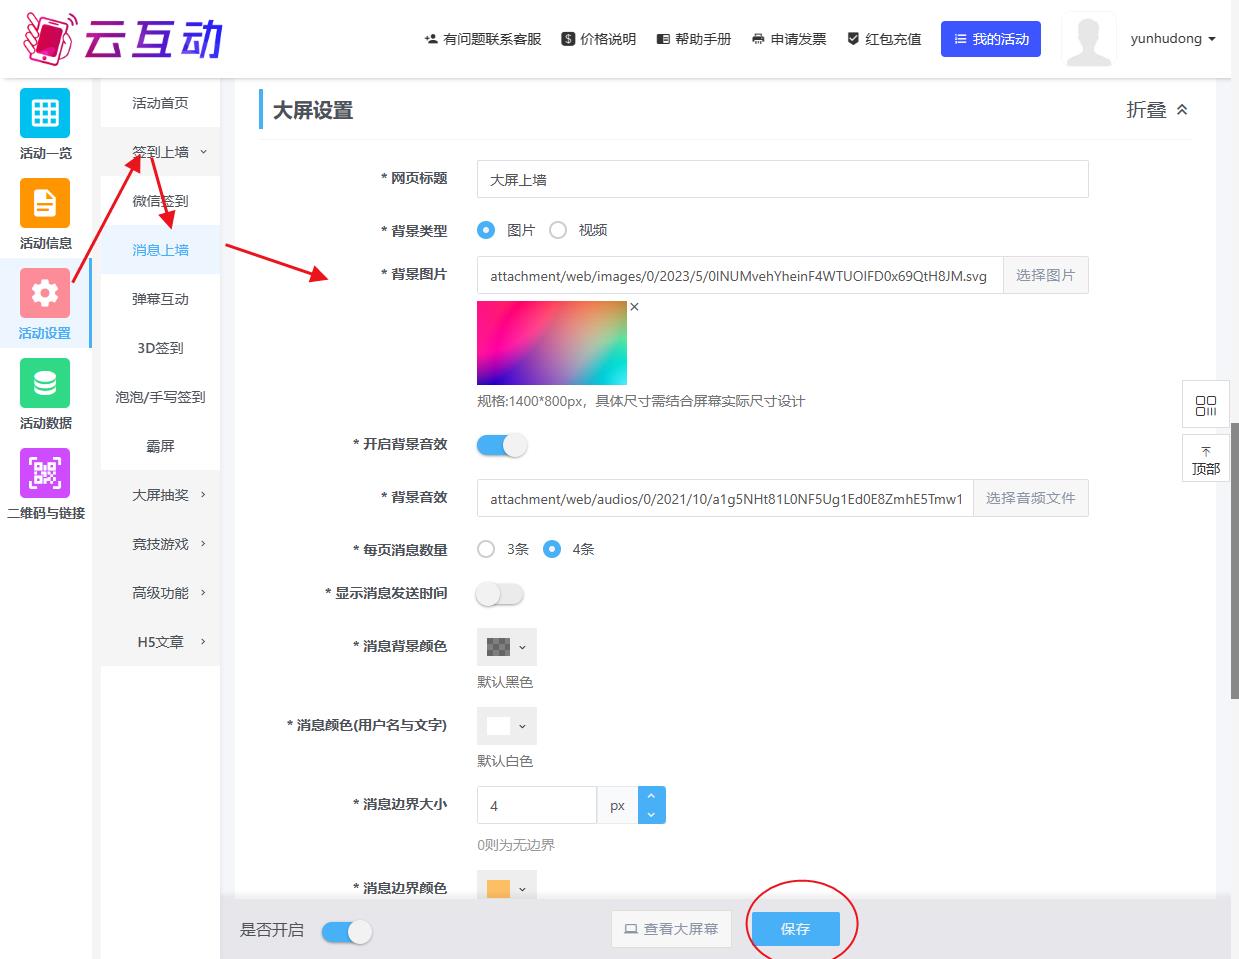Remove the background image thumbnail with X
Screen dimensions: 1239x959
point(634,307)
